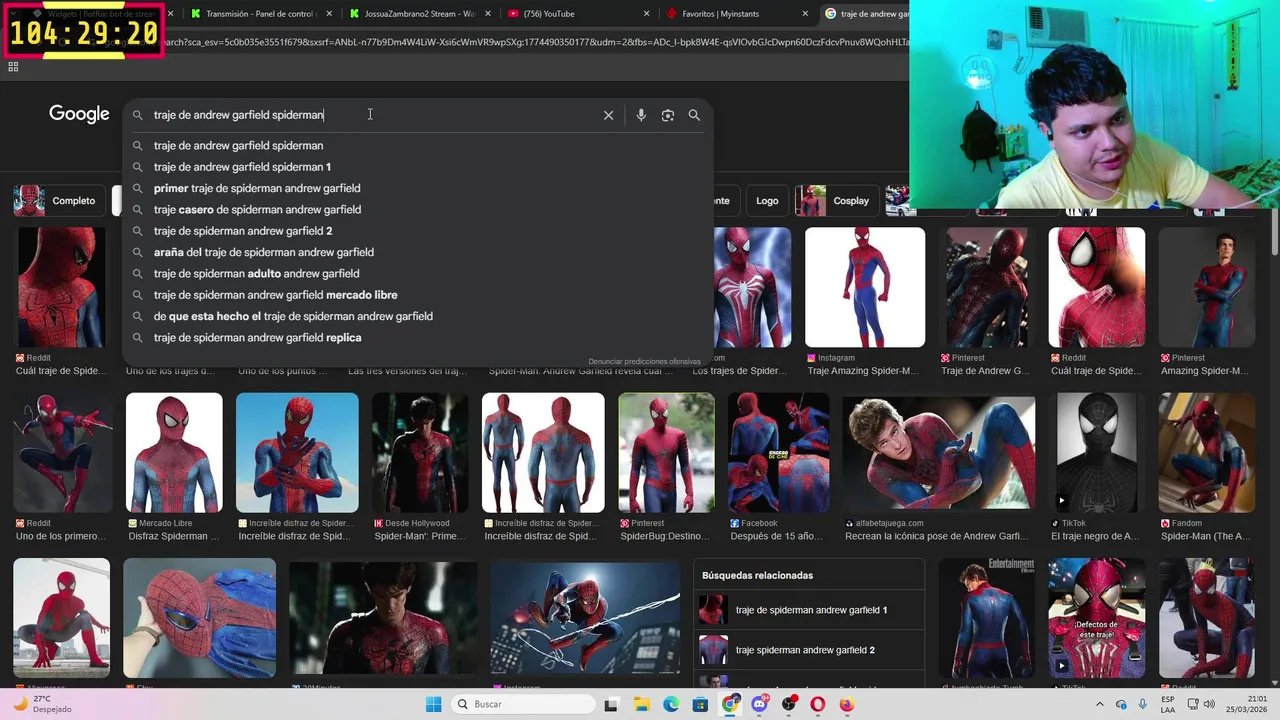Open Opera browser from the taskbar

tap(818, 704)
